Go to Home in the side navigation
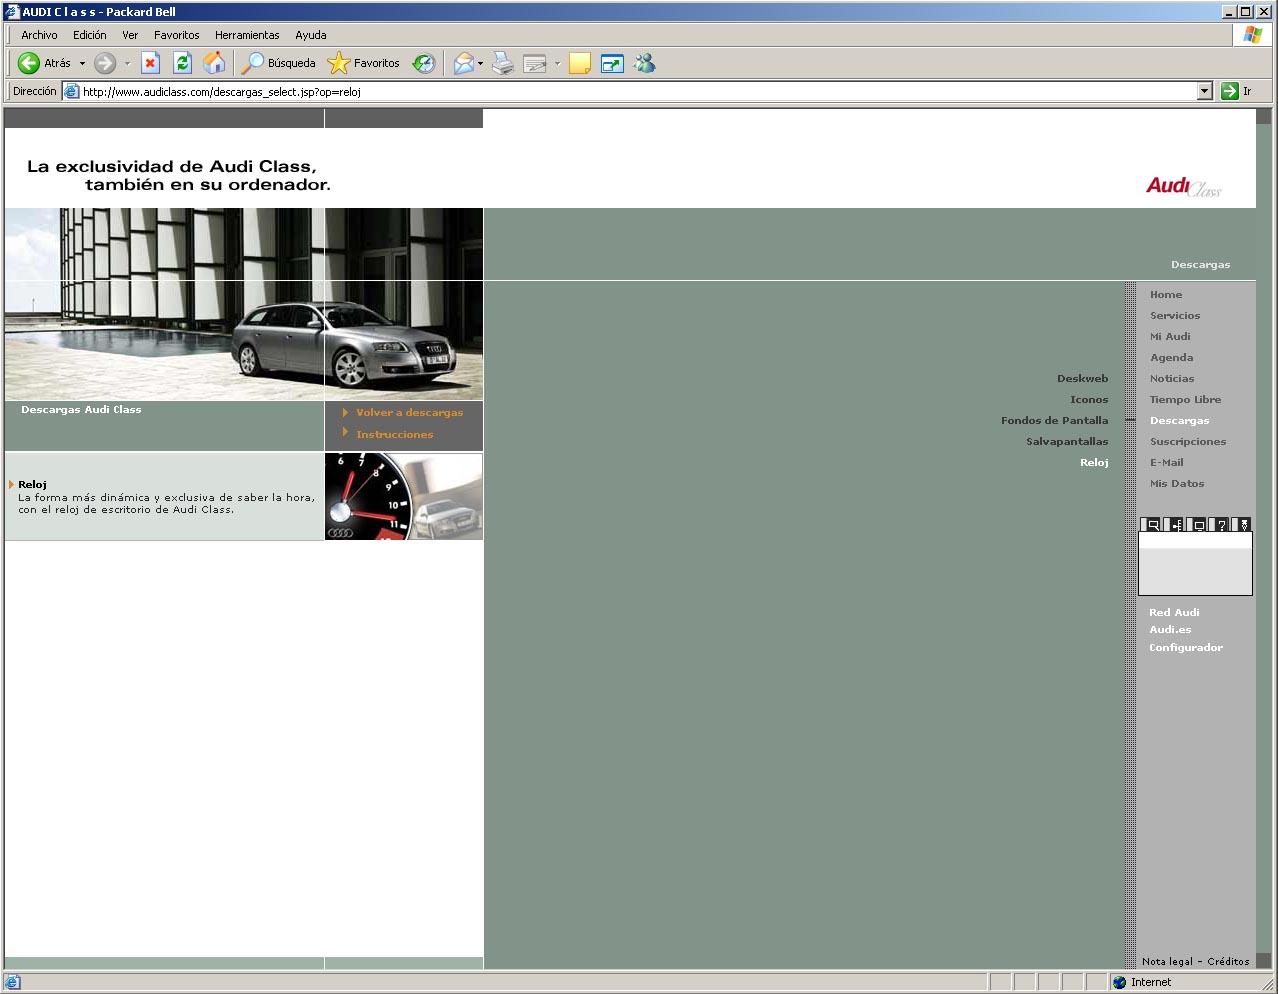Screen dimensions: 1278x994 pyautogui.click(x=1166, y=294)
